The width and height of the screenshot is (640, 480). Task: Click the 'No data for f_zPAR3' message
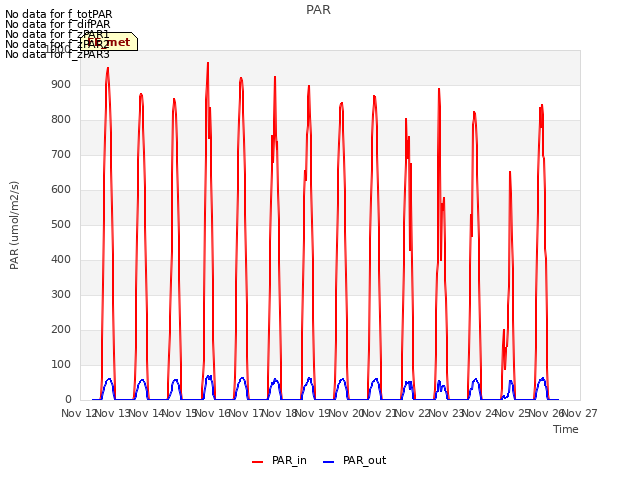coord(57,54)
